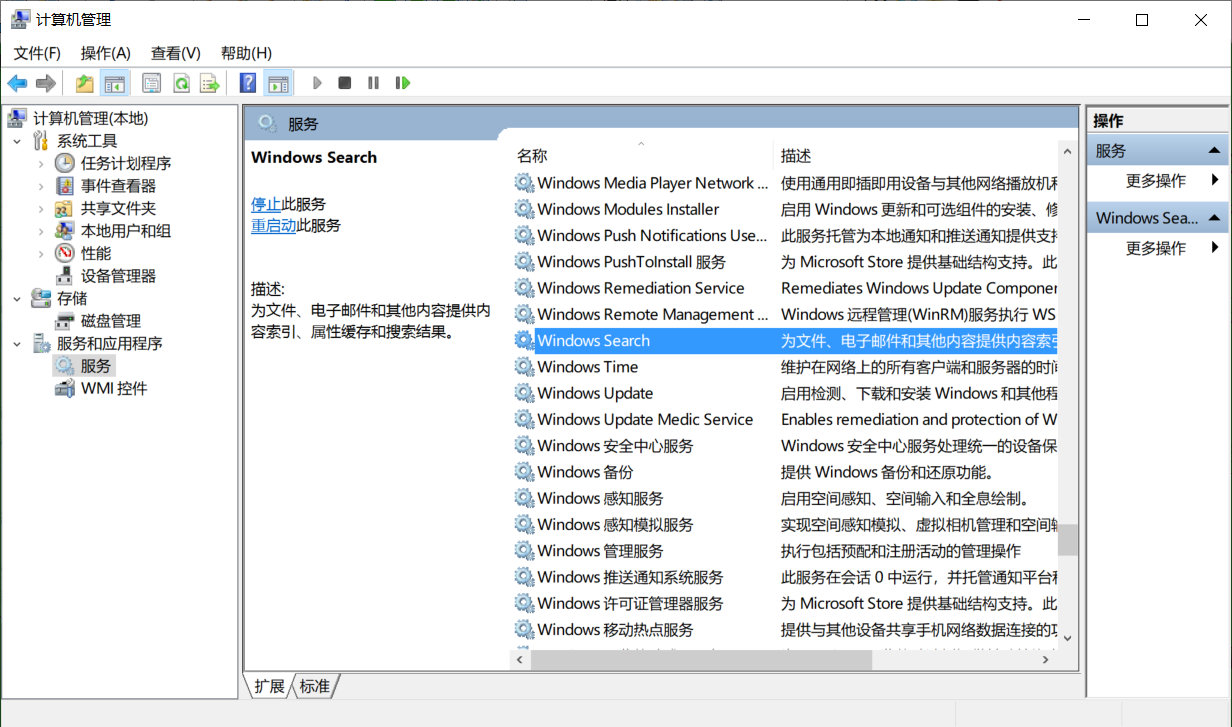Click the 重启动服务 (restart service) icon

pyautogui.click(x=402, y=82)
